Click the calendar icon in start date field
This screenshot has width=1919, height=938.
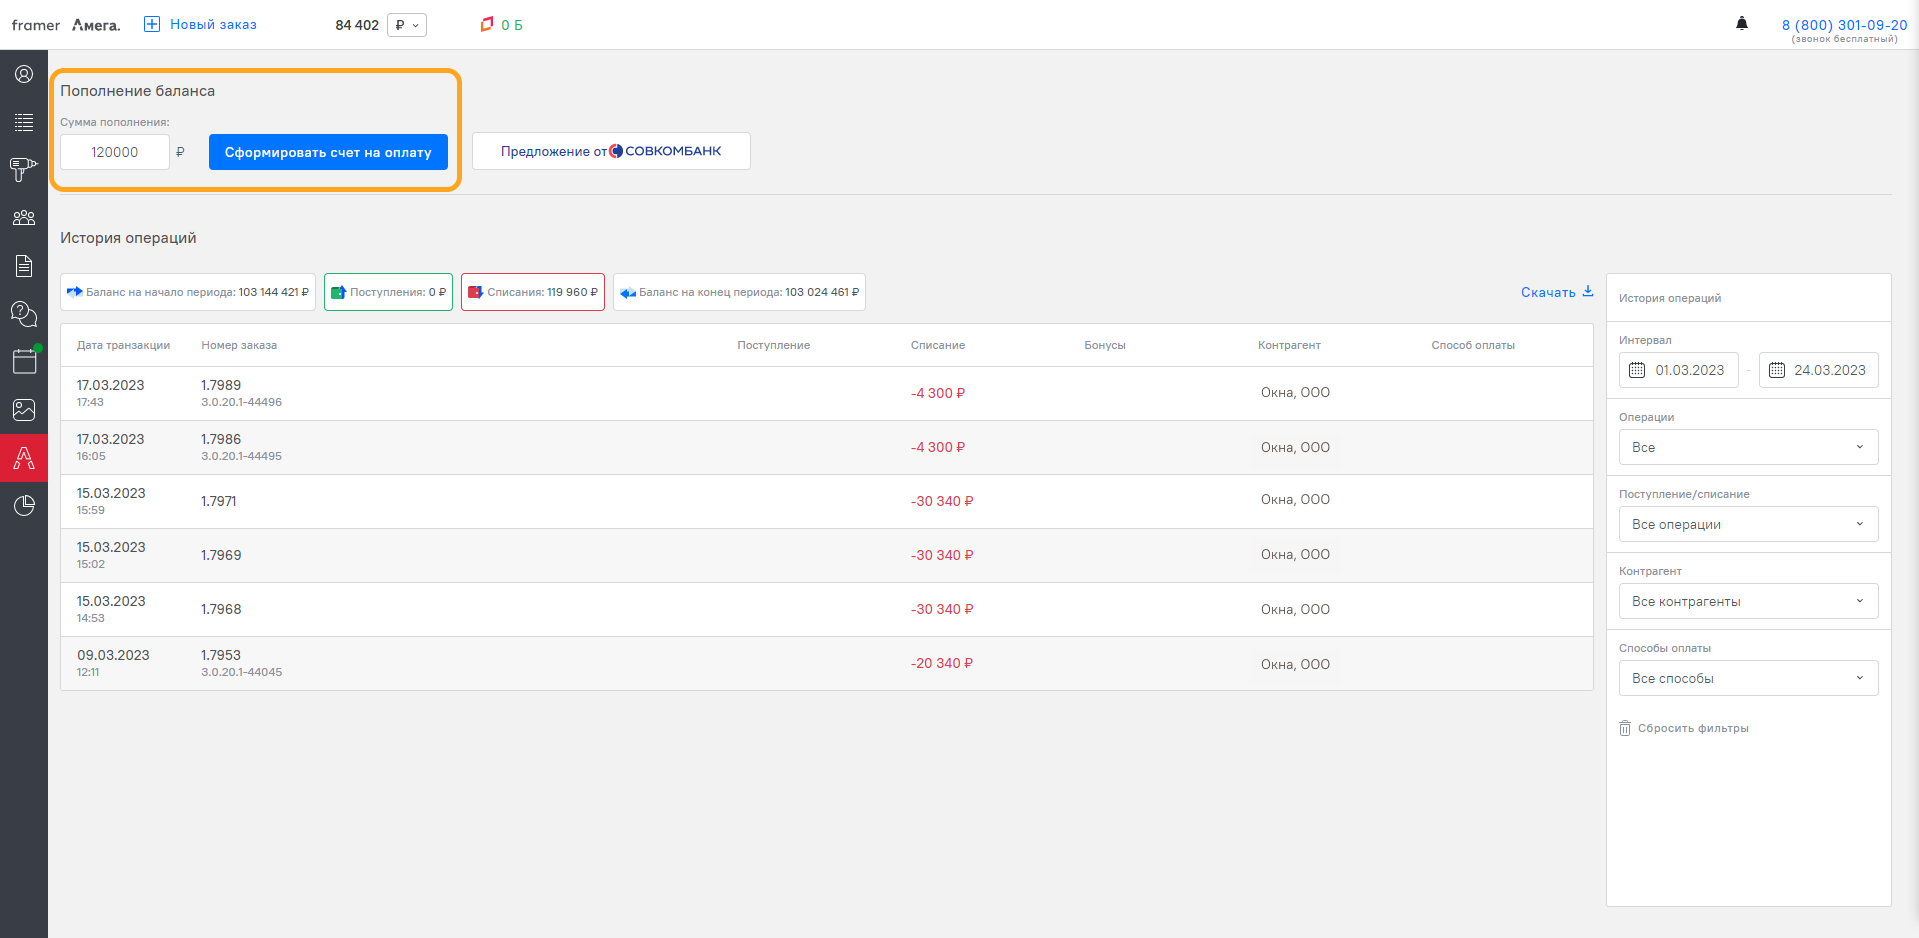[1637, 370]
